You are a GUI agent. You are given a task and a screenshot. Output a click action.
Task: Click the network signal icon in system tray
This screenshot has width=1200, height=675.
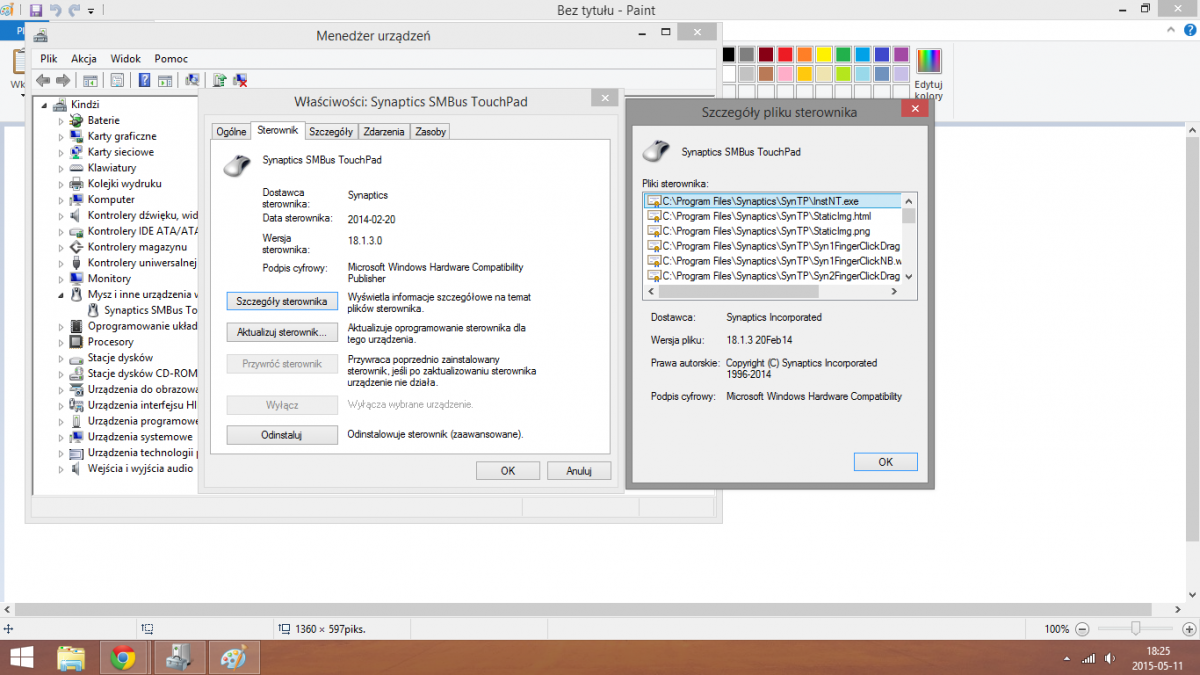point(1090,658)
